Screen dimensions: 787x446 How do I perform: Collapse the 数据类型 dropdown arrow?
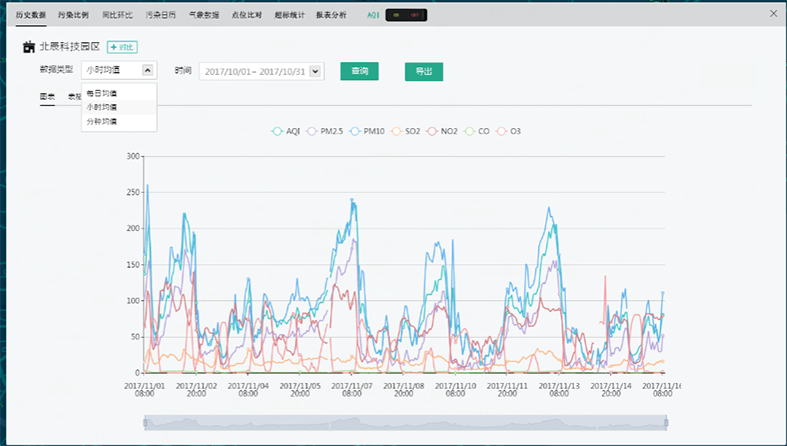147,70
